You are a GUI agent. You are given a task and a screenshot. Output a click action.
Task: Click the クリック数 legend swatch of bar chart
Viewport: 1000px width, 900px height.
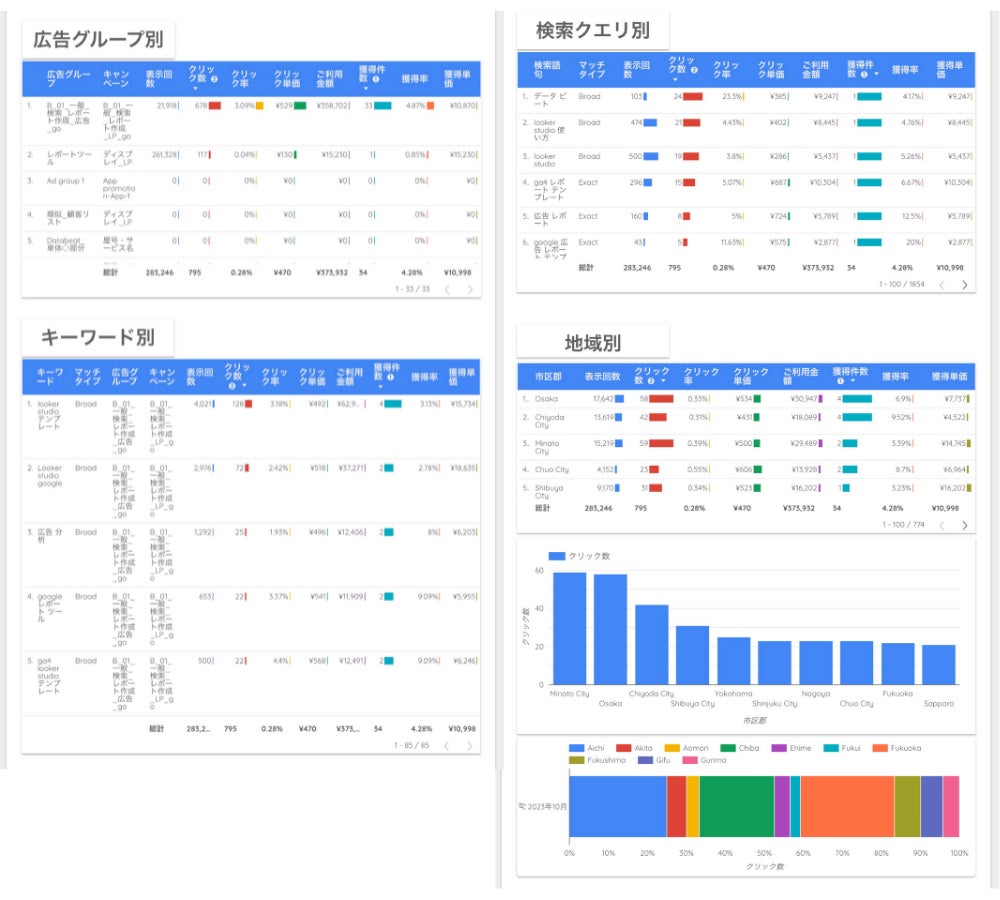[557, 556]
